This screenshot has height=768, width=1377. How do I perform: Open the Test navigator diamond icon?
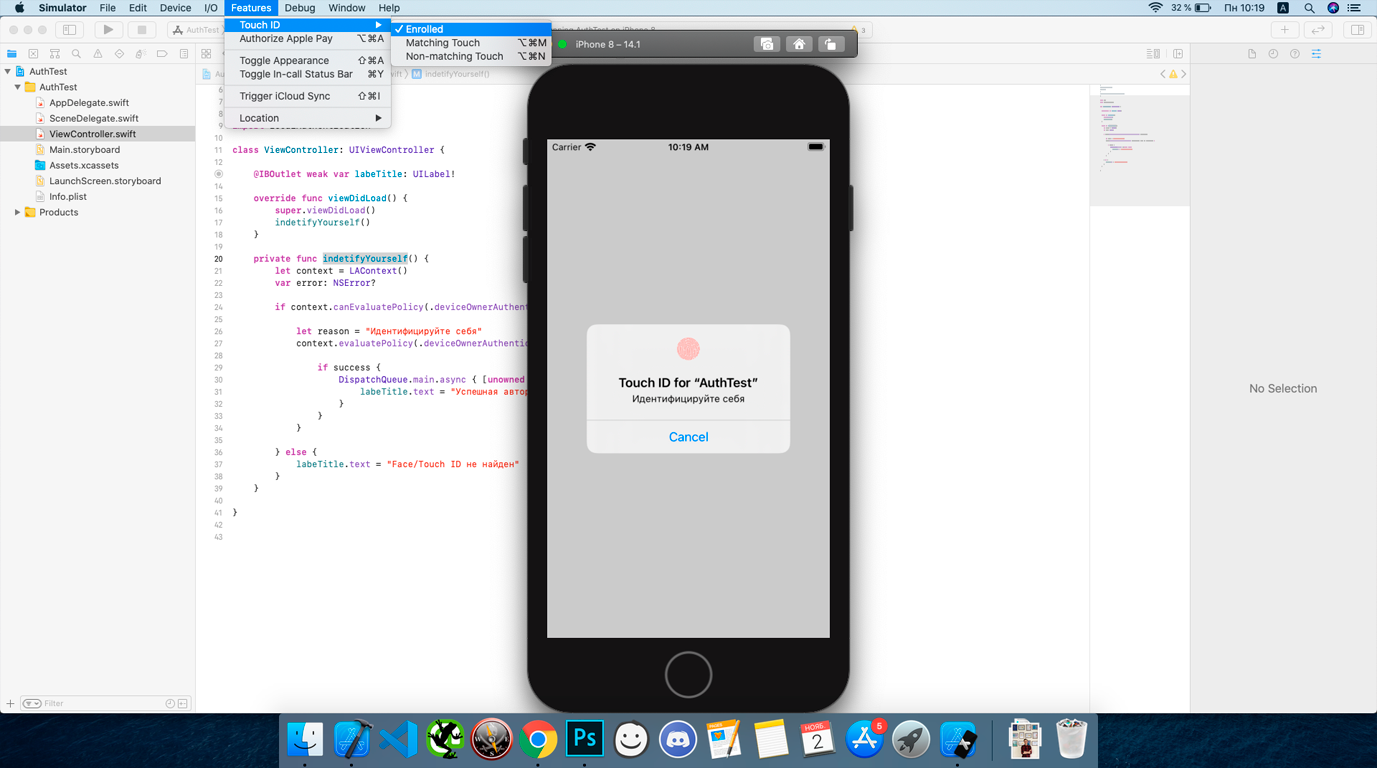[x=119, y=54]
